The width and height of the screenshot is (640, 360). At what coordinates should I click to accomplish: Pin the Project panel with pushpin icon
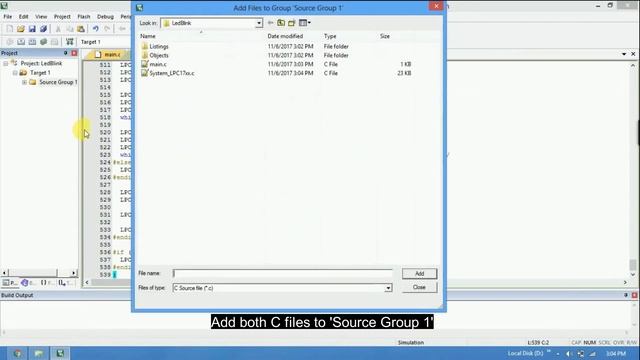(65, 53)
